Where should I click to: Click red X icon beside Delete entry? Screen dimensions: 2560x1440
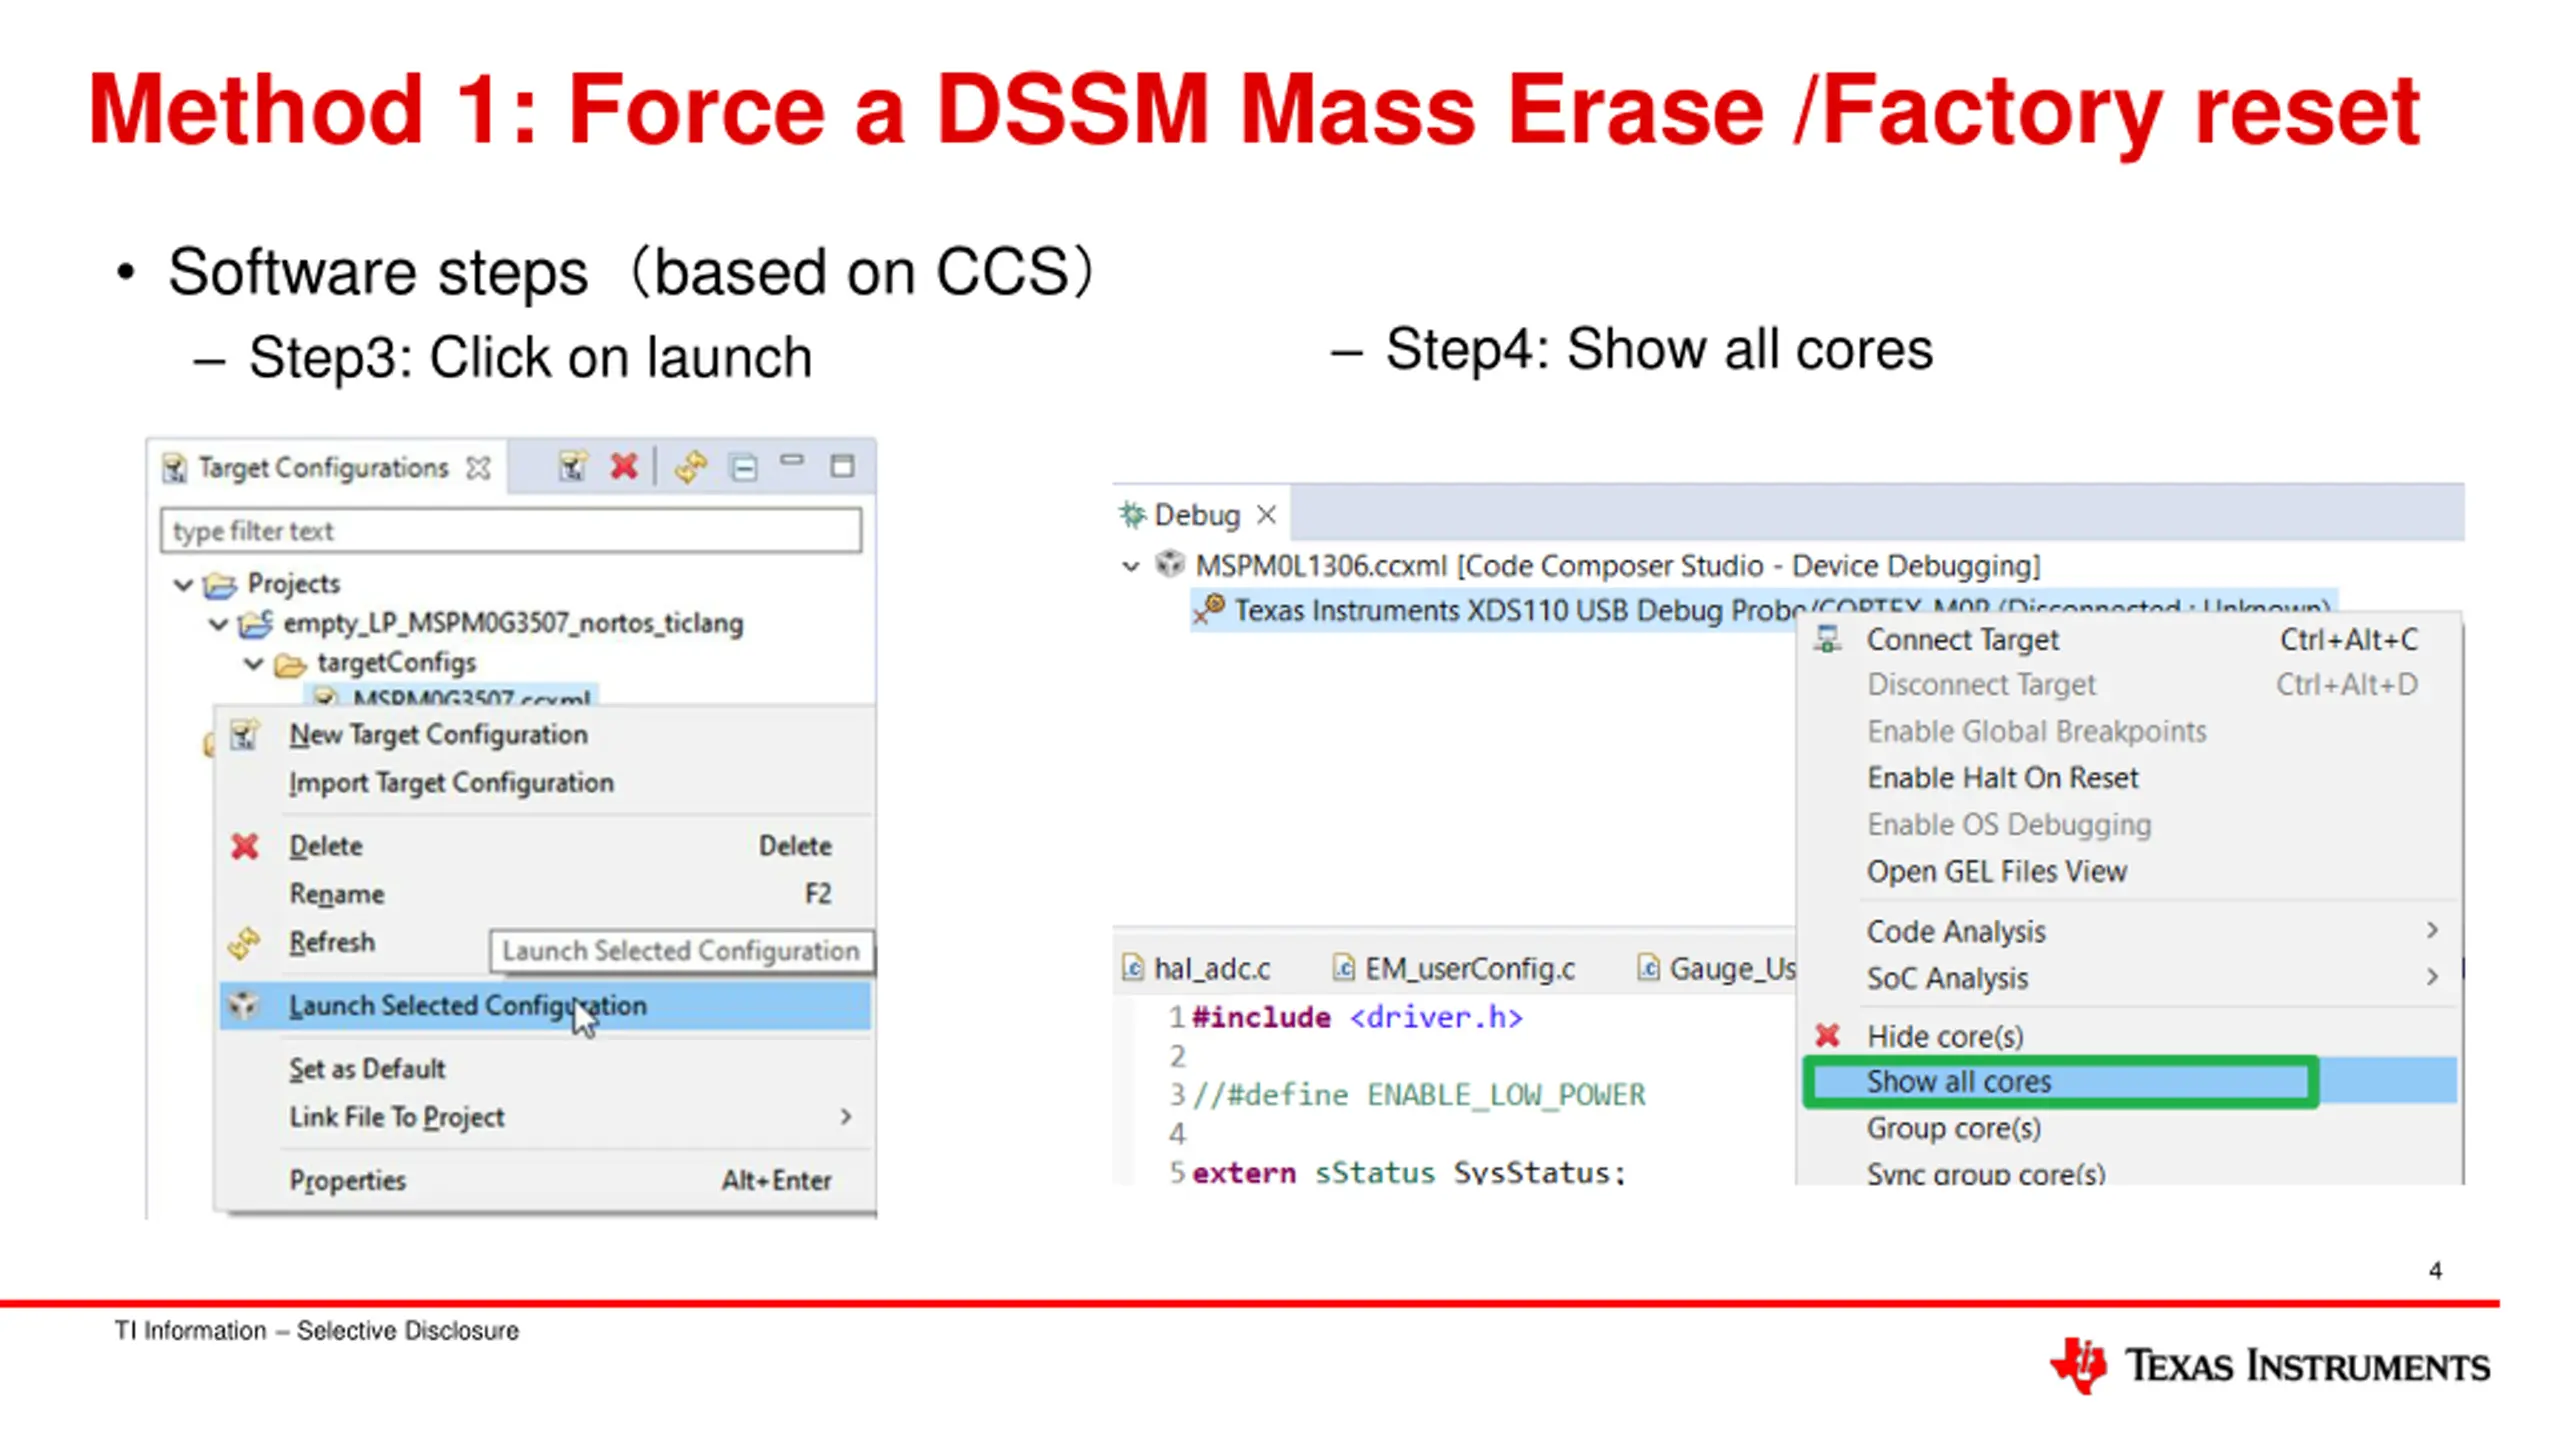click(x=245, y=846)
